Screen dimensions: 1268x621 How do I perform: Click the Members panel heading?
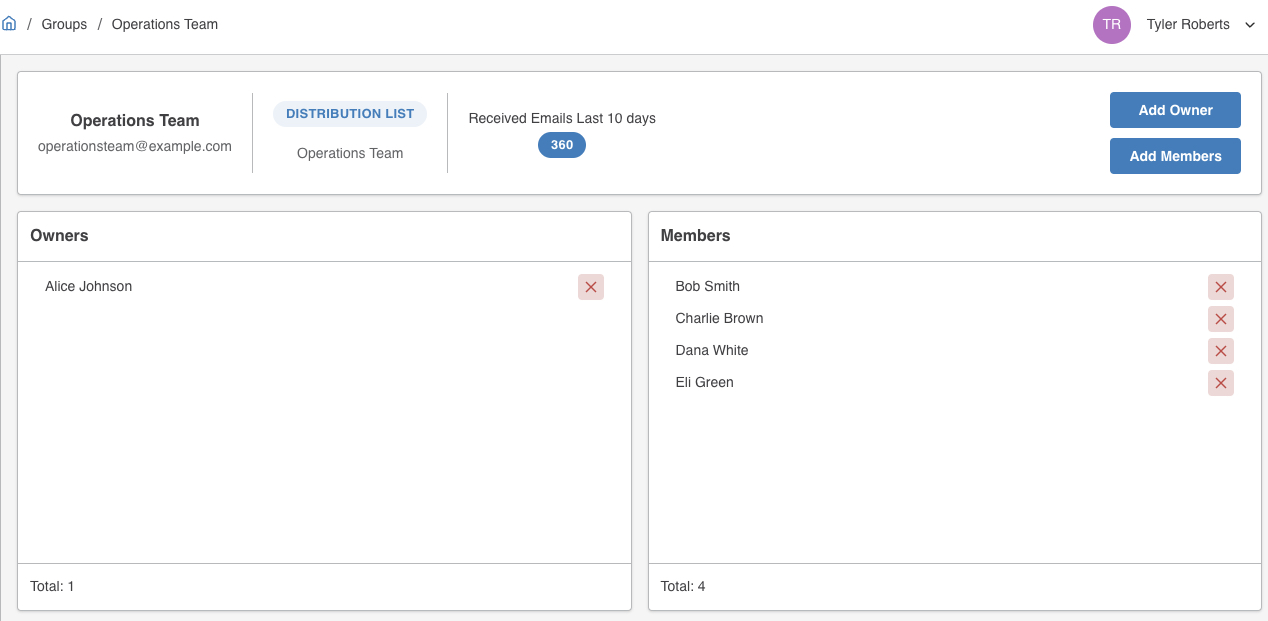tap(696, 236)
